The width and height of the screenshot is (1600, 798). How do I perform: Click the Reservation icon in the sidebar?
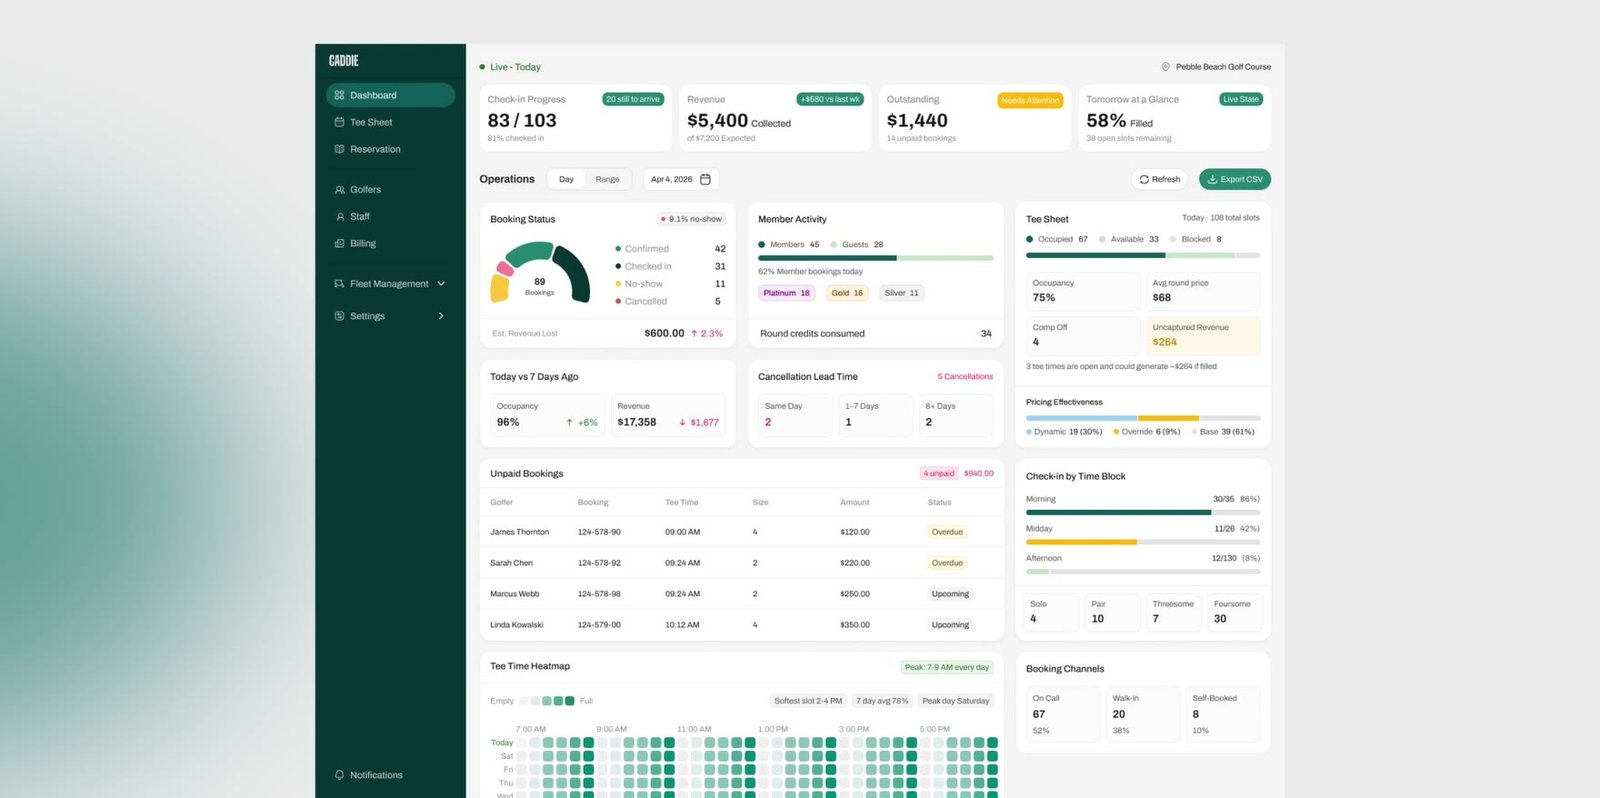(x=339, y=149)
